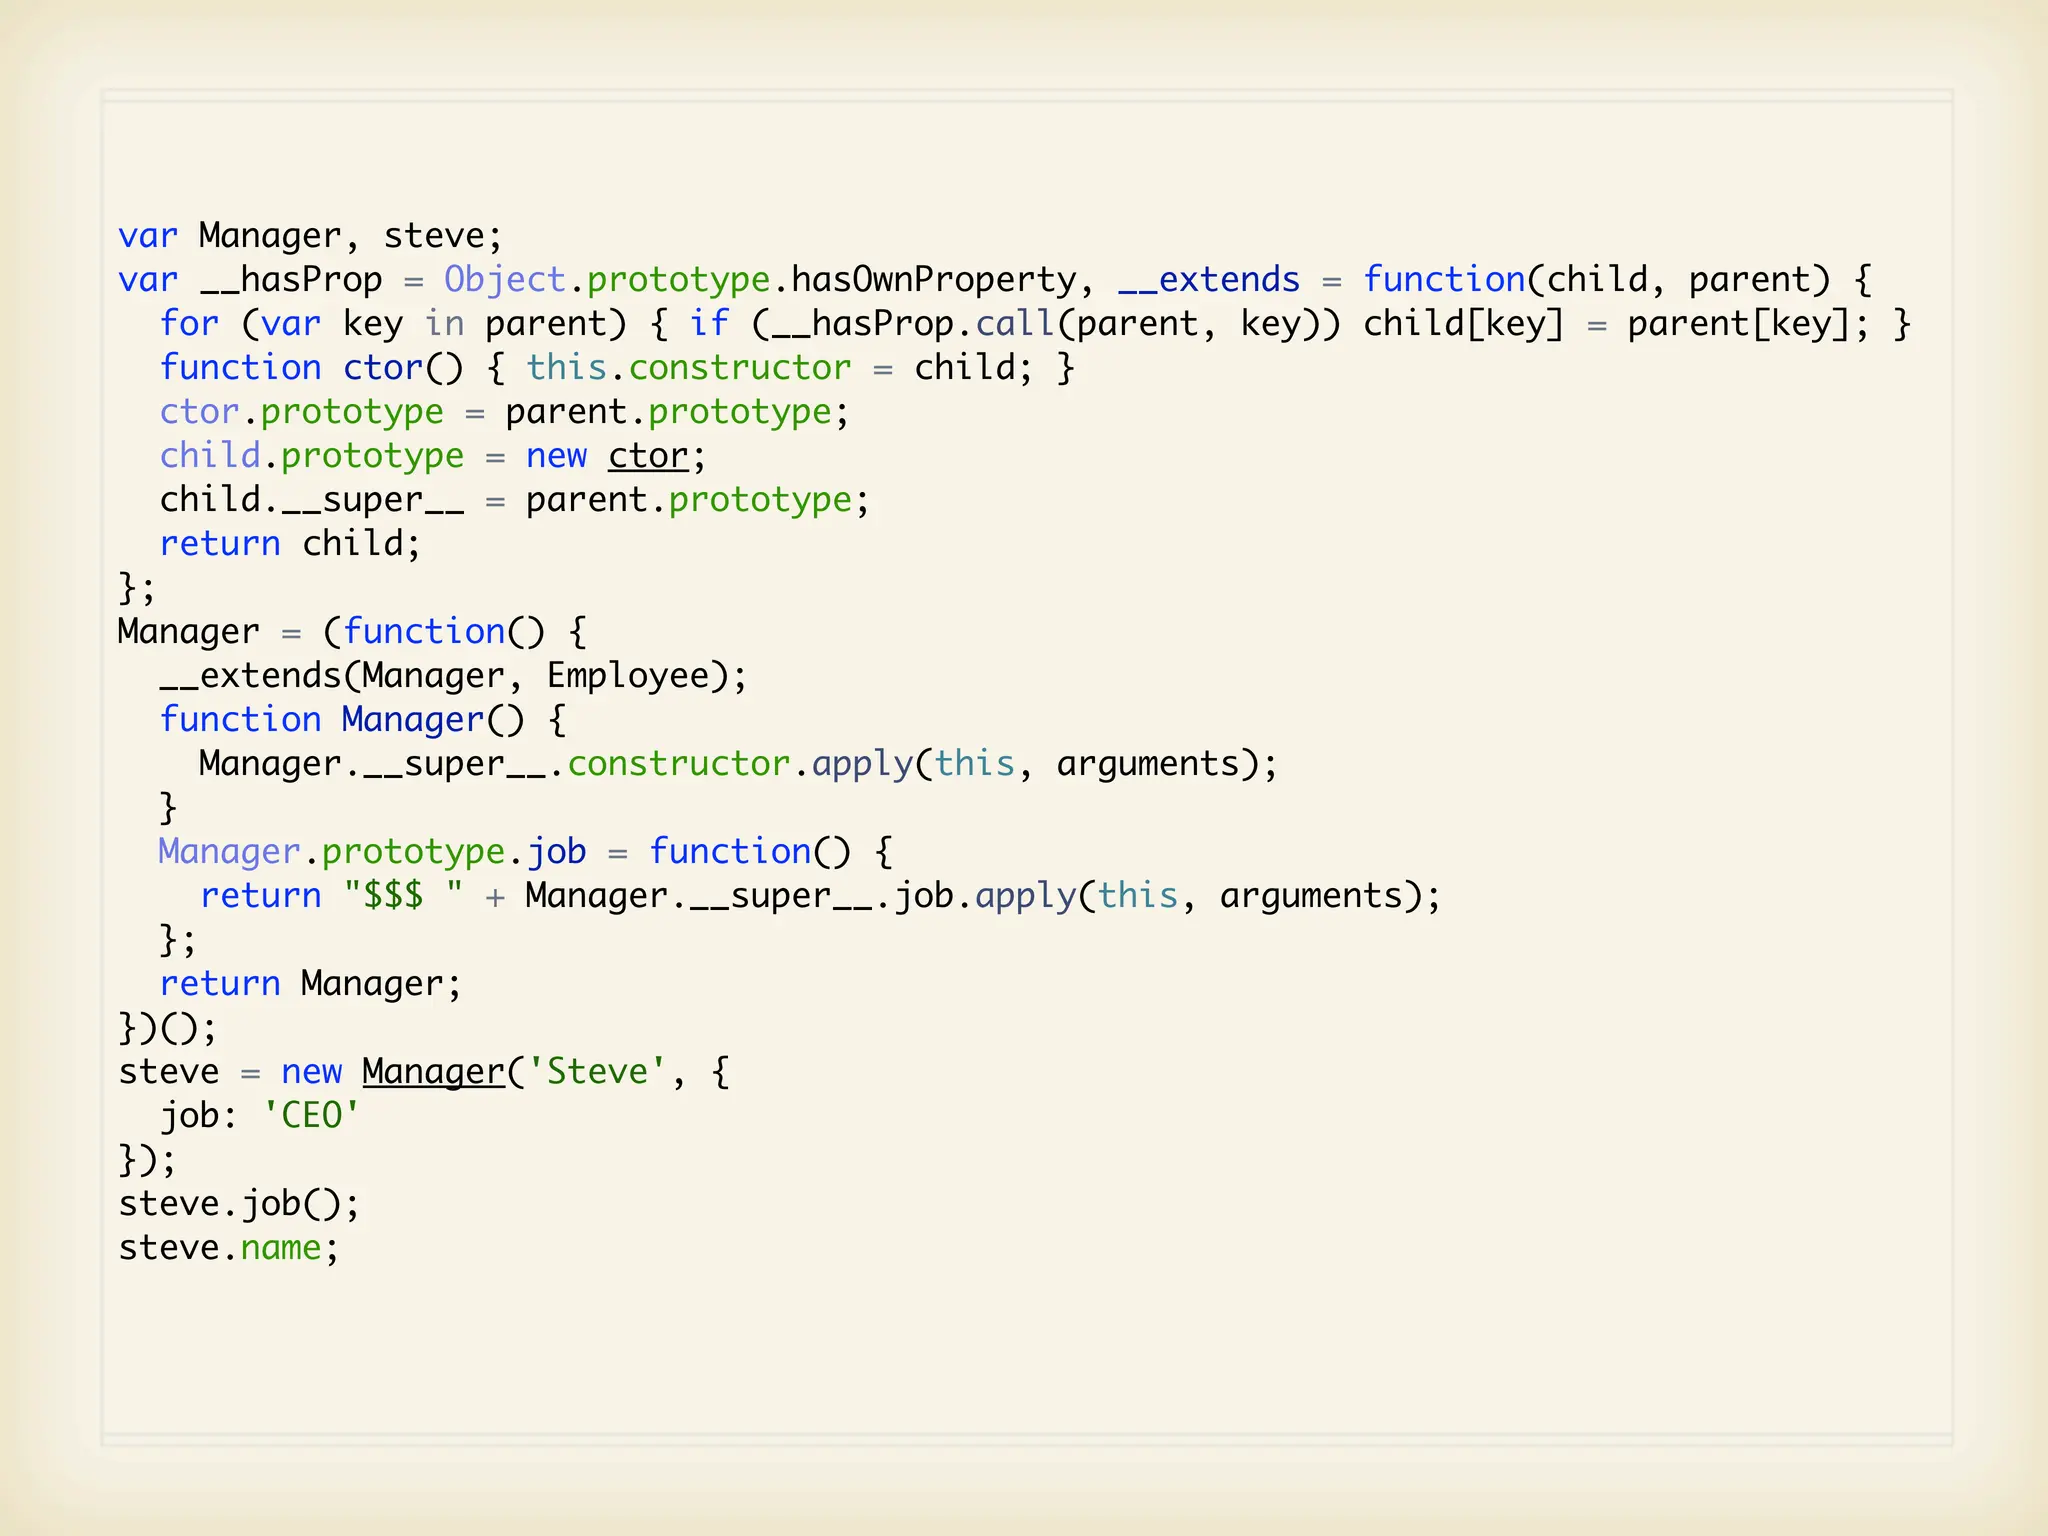This screenshot has width=2048, height=1536.
Task: Click 'Manager.__super__.constructor.apply(this, arguments);' line
Action: coord(738,764)
